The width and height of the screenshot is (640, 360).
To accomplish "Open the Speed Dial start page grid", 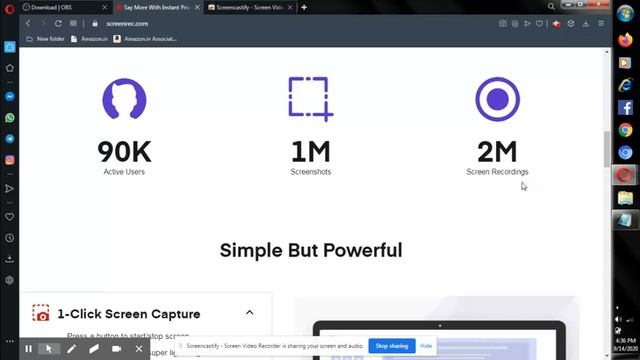I will coord(73,24).
